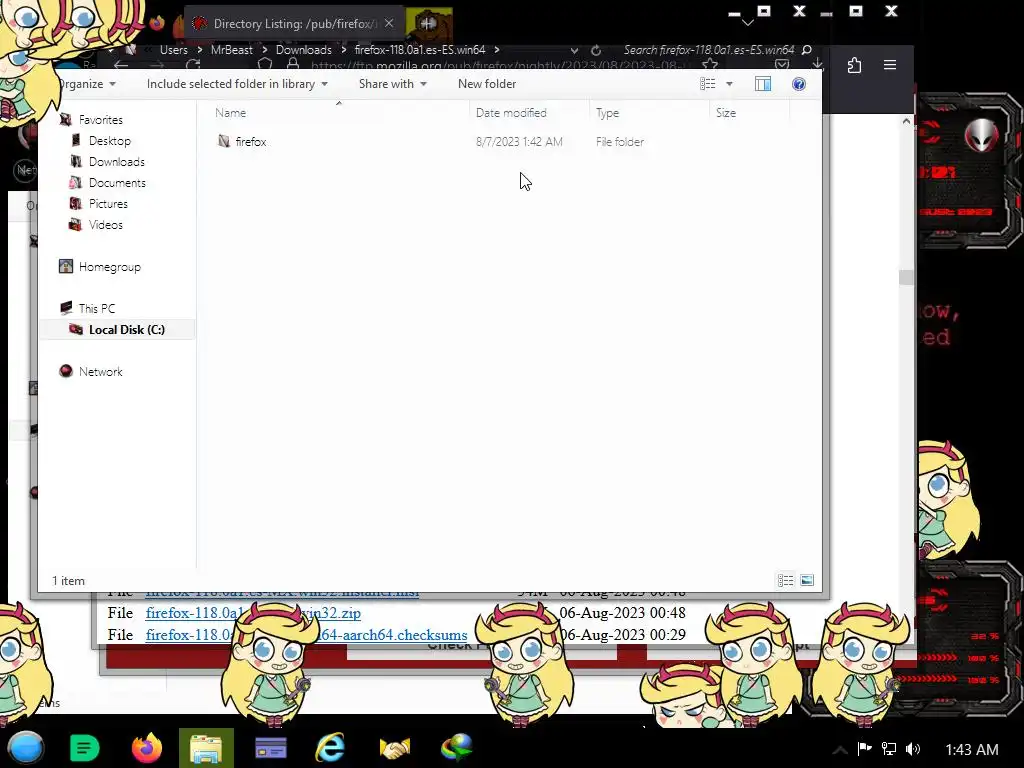Screen dimensions: 1024x768
Task: Expand the address bar history dropdown
Action: pyautogui.click(x=573, y=50)
